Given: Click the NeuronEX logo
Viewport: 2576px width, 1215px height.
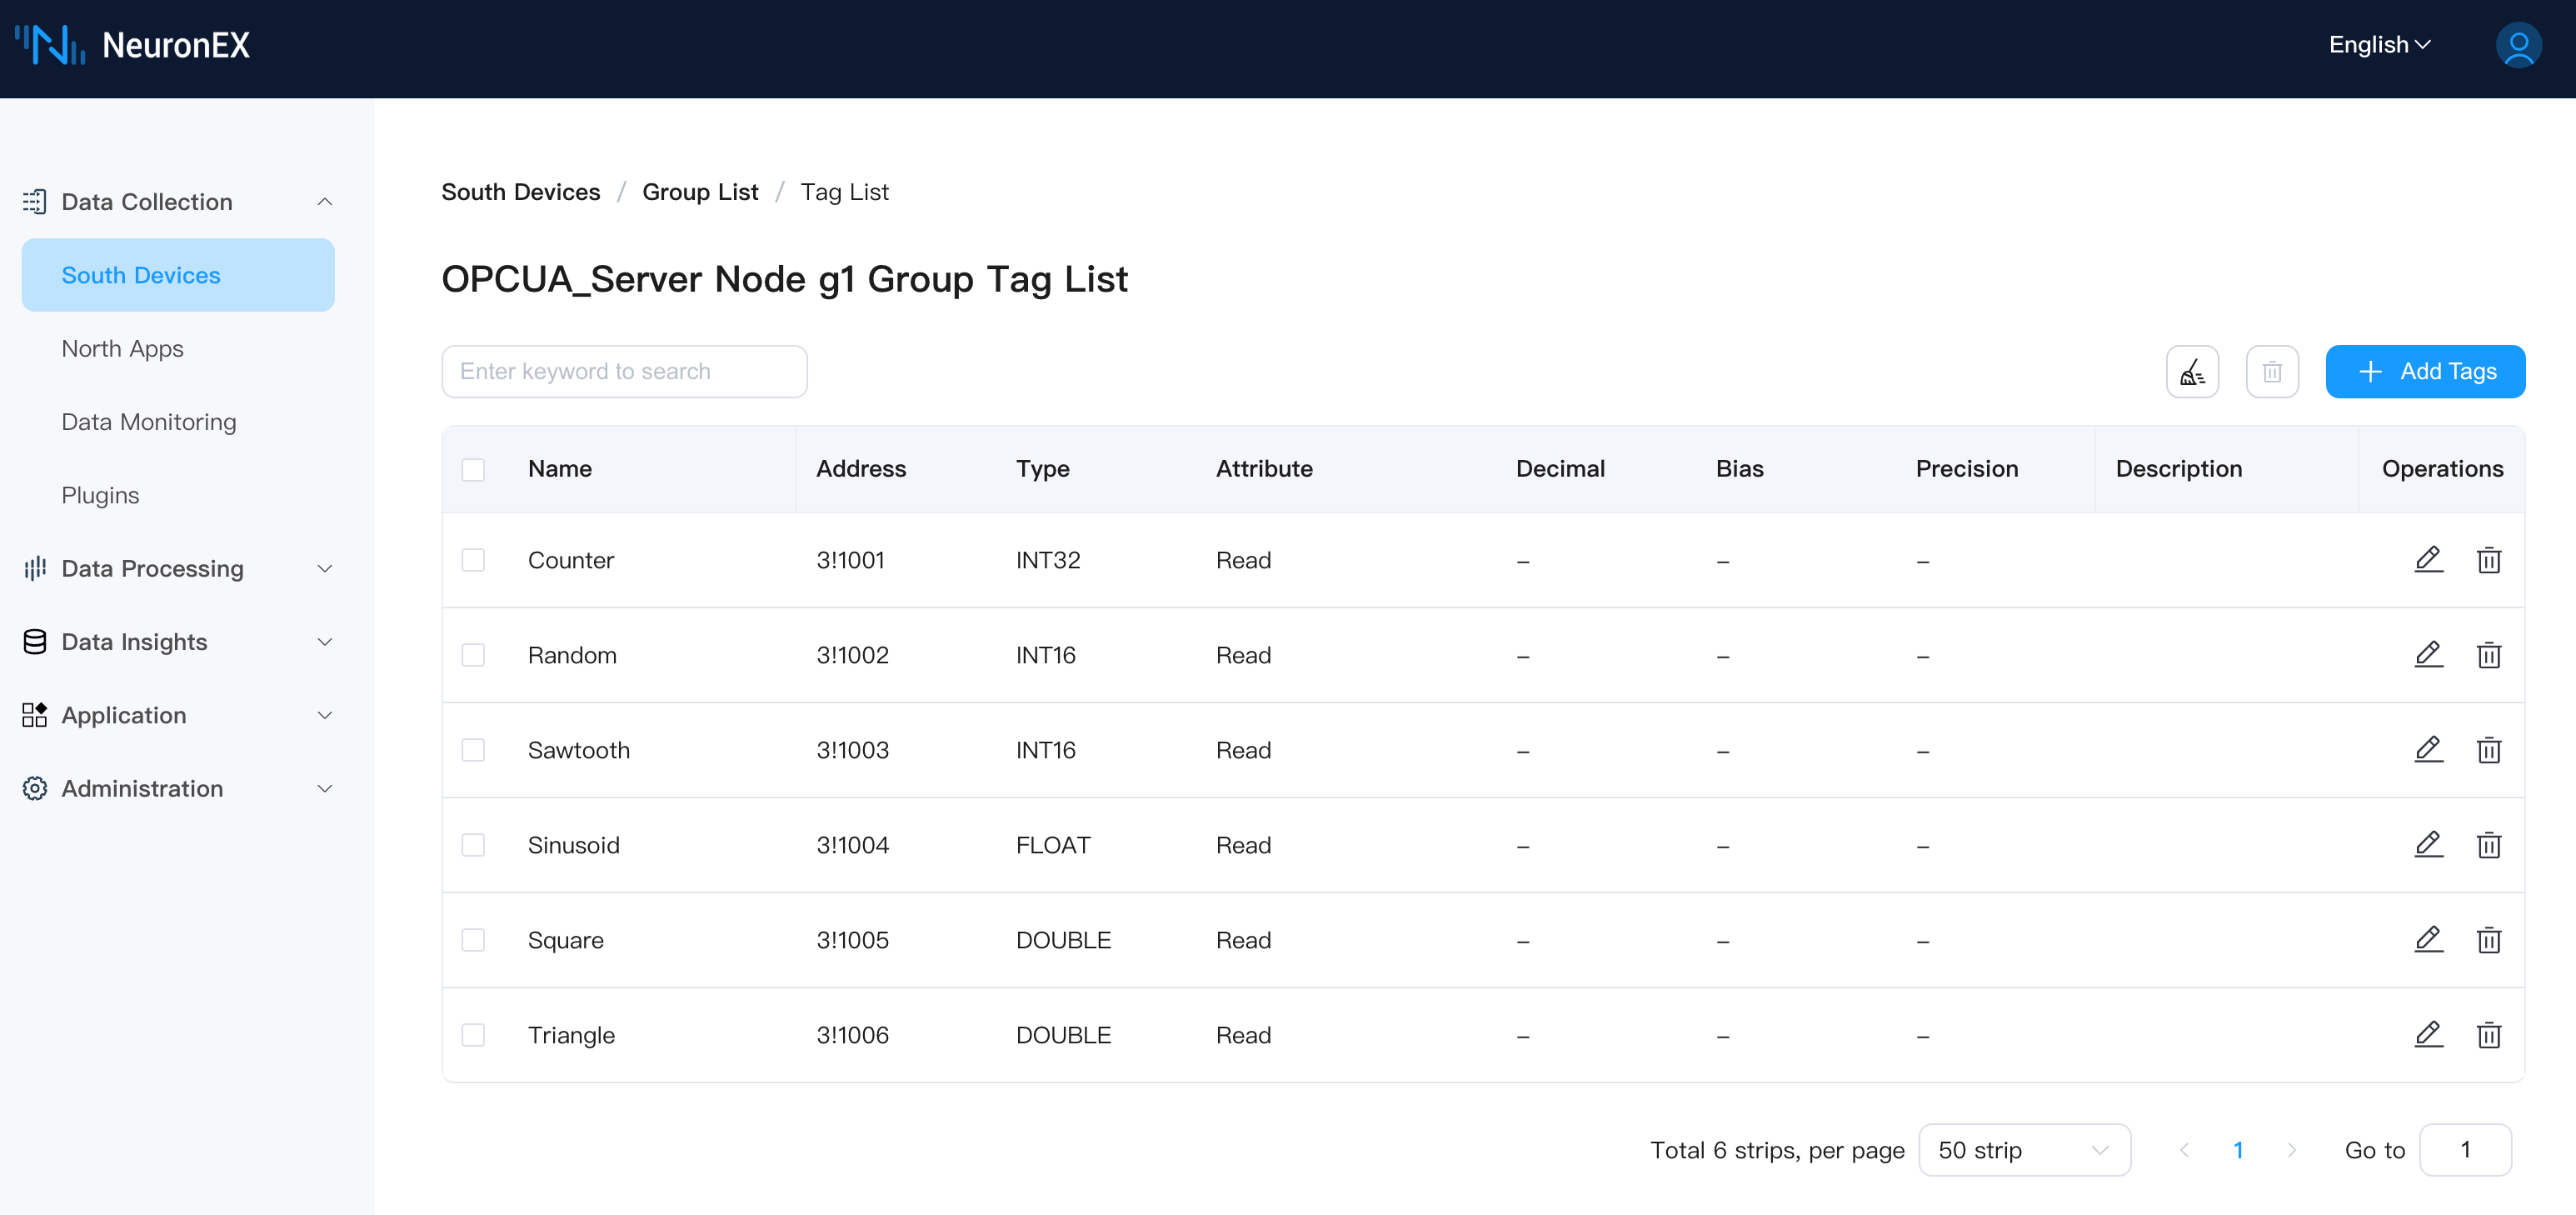Looking at the screenshot, I should [133, 45].
